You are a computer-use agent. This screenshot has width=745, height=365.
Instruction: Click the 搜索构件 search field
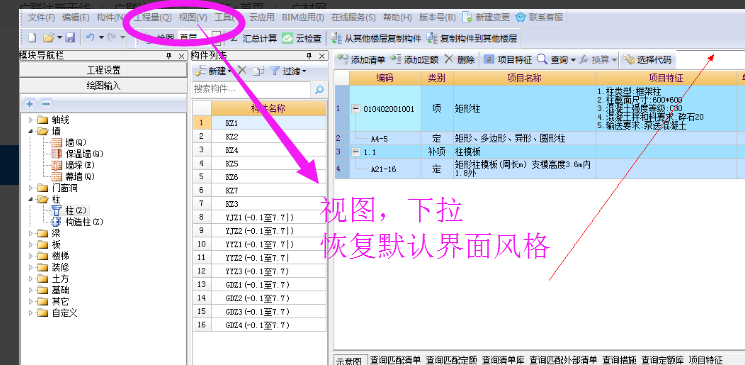pos(251,89)
